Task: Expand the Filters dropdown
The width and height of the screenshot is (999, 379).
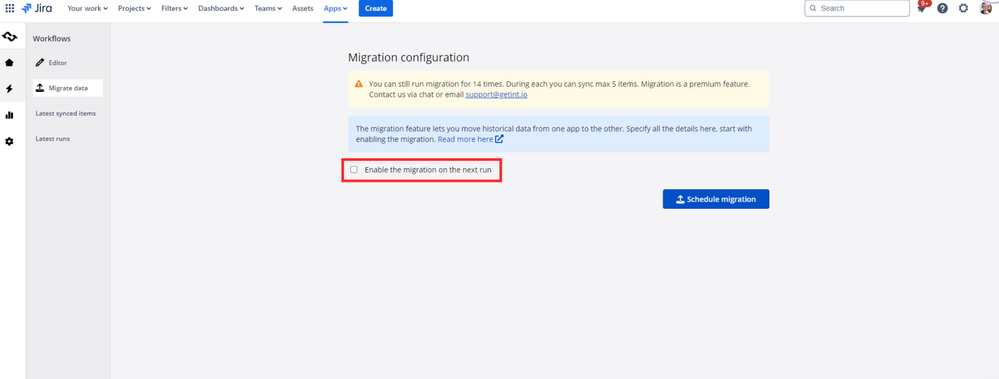Action: coord(175,8)
